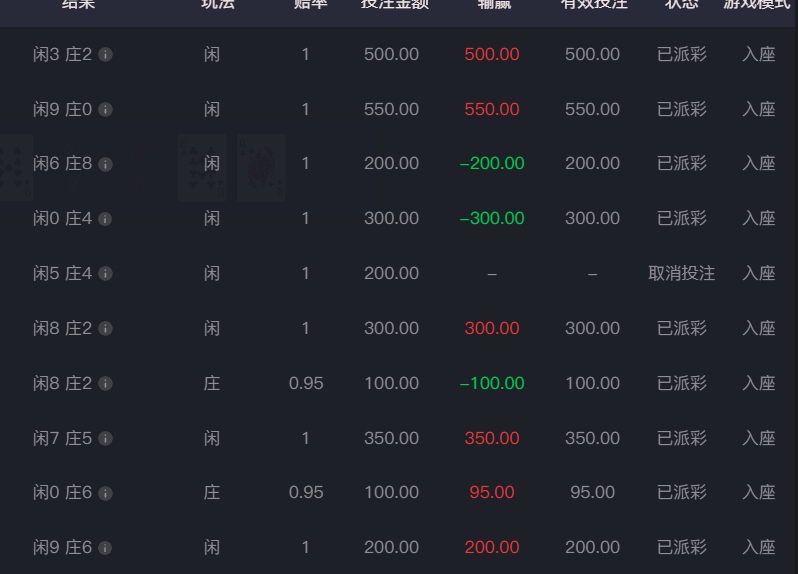Image resolution: width=798 pixels, height=574 pixels.
Task: Click the info icon for 闲6 庄8
Action: [105, 164]
